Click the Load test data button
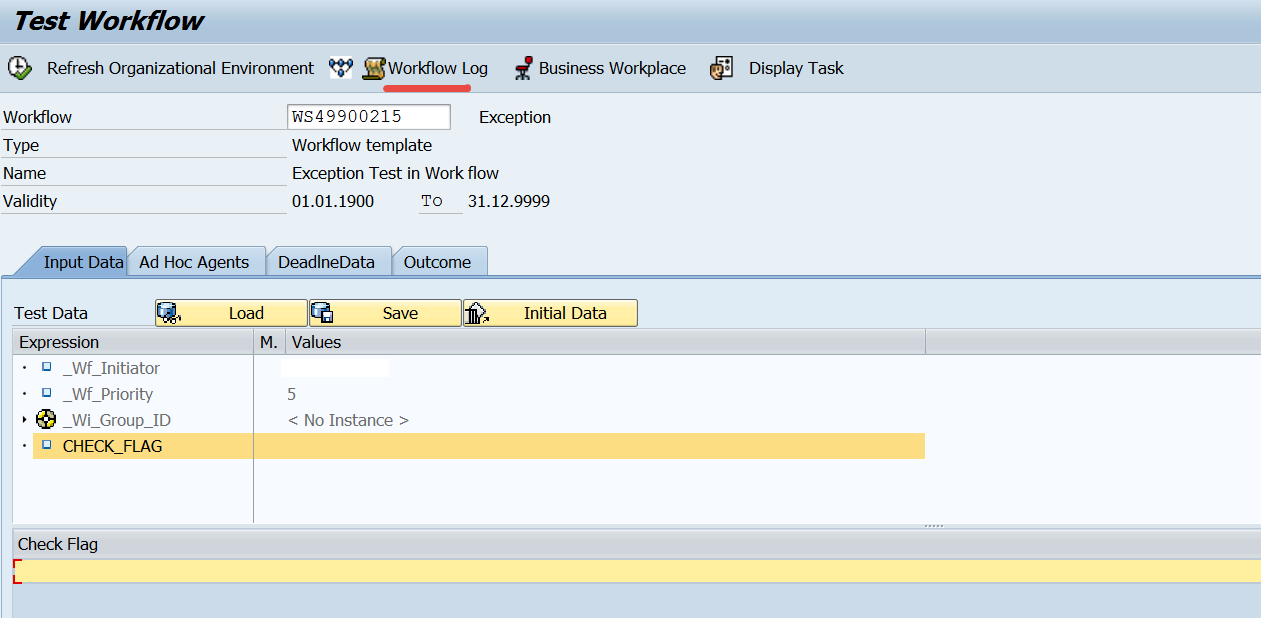1261x618 pixels. [231, 313]
